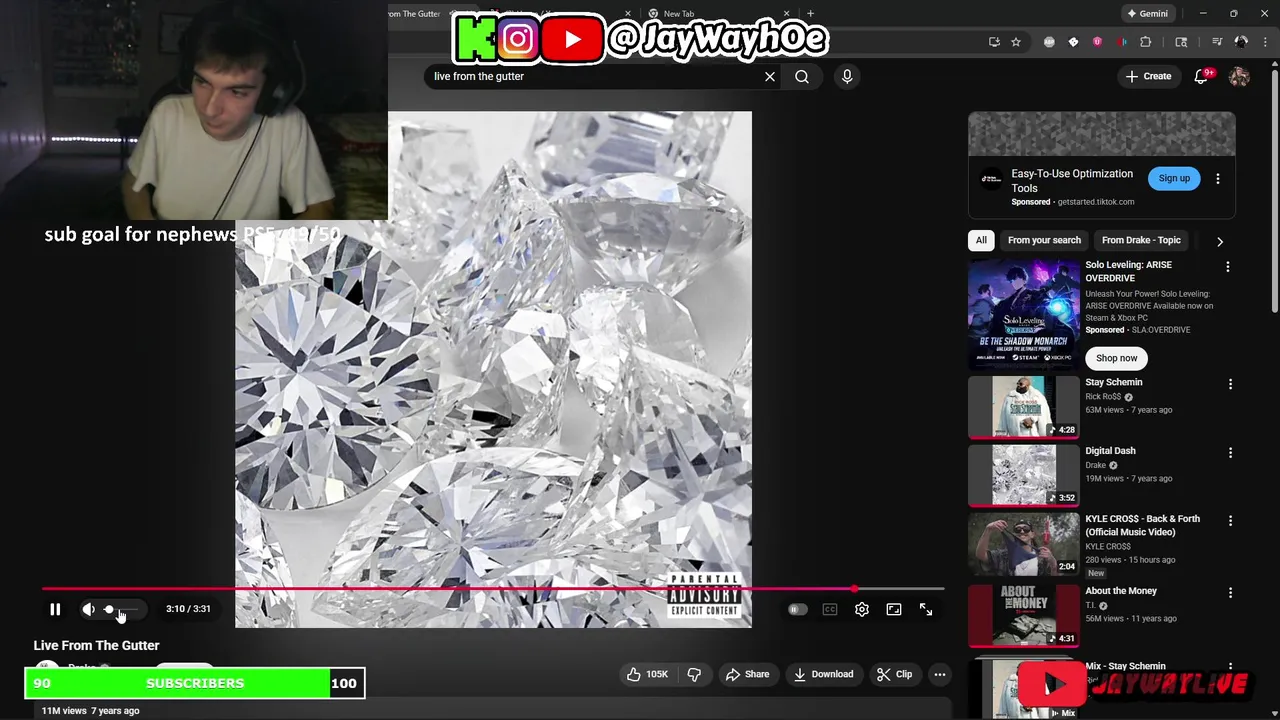Open Stay Schemin options menu
1280x720 pixels.
coord(1230,384)
